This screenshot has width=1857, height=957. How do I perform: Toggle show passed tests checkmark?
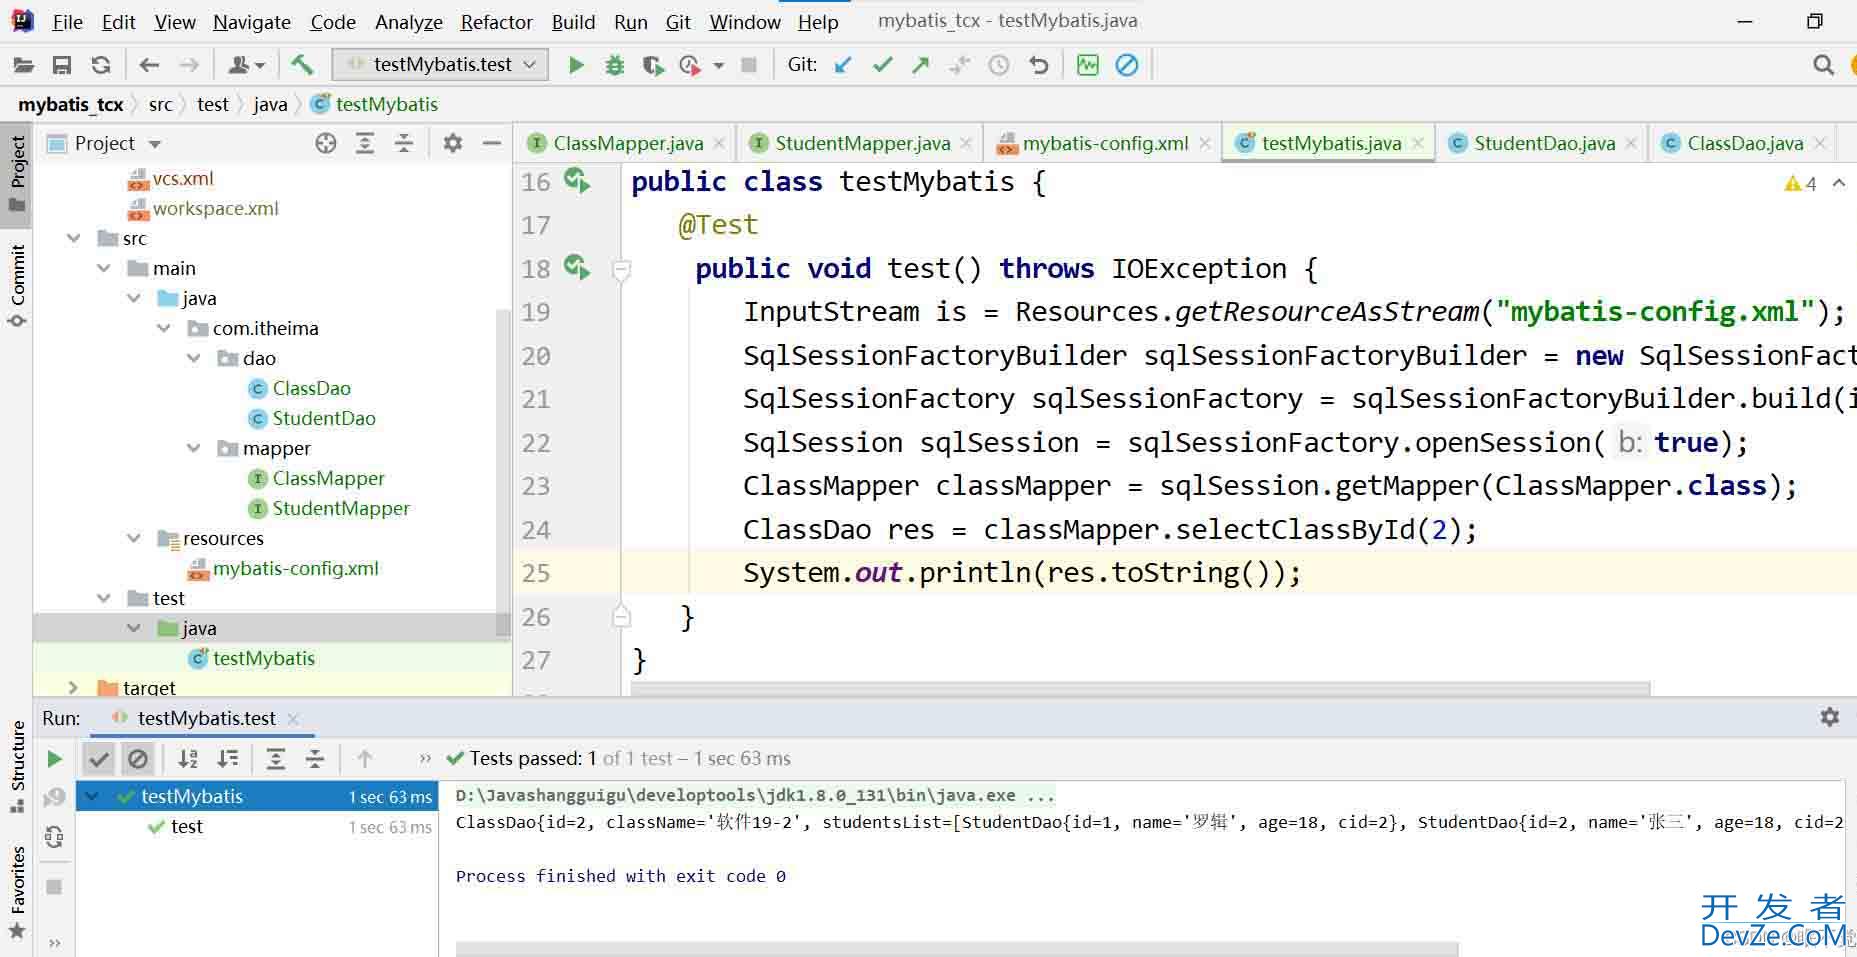99,759
